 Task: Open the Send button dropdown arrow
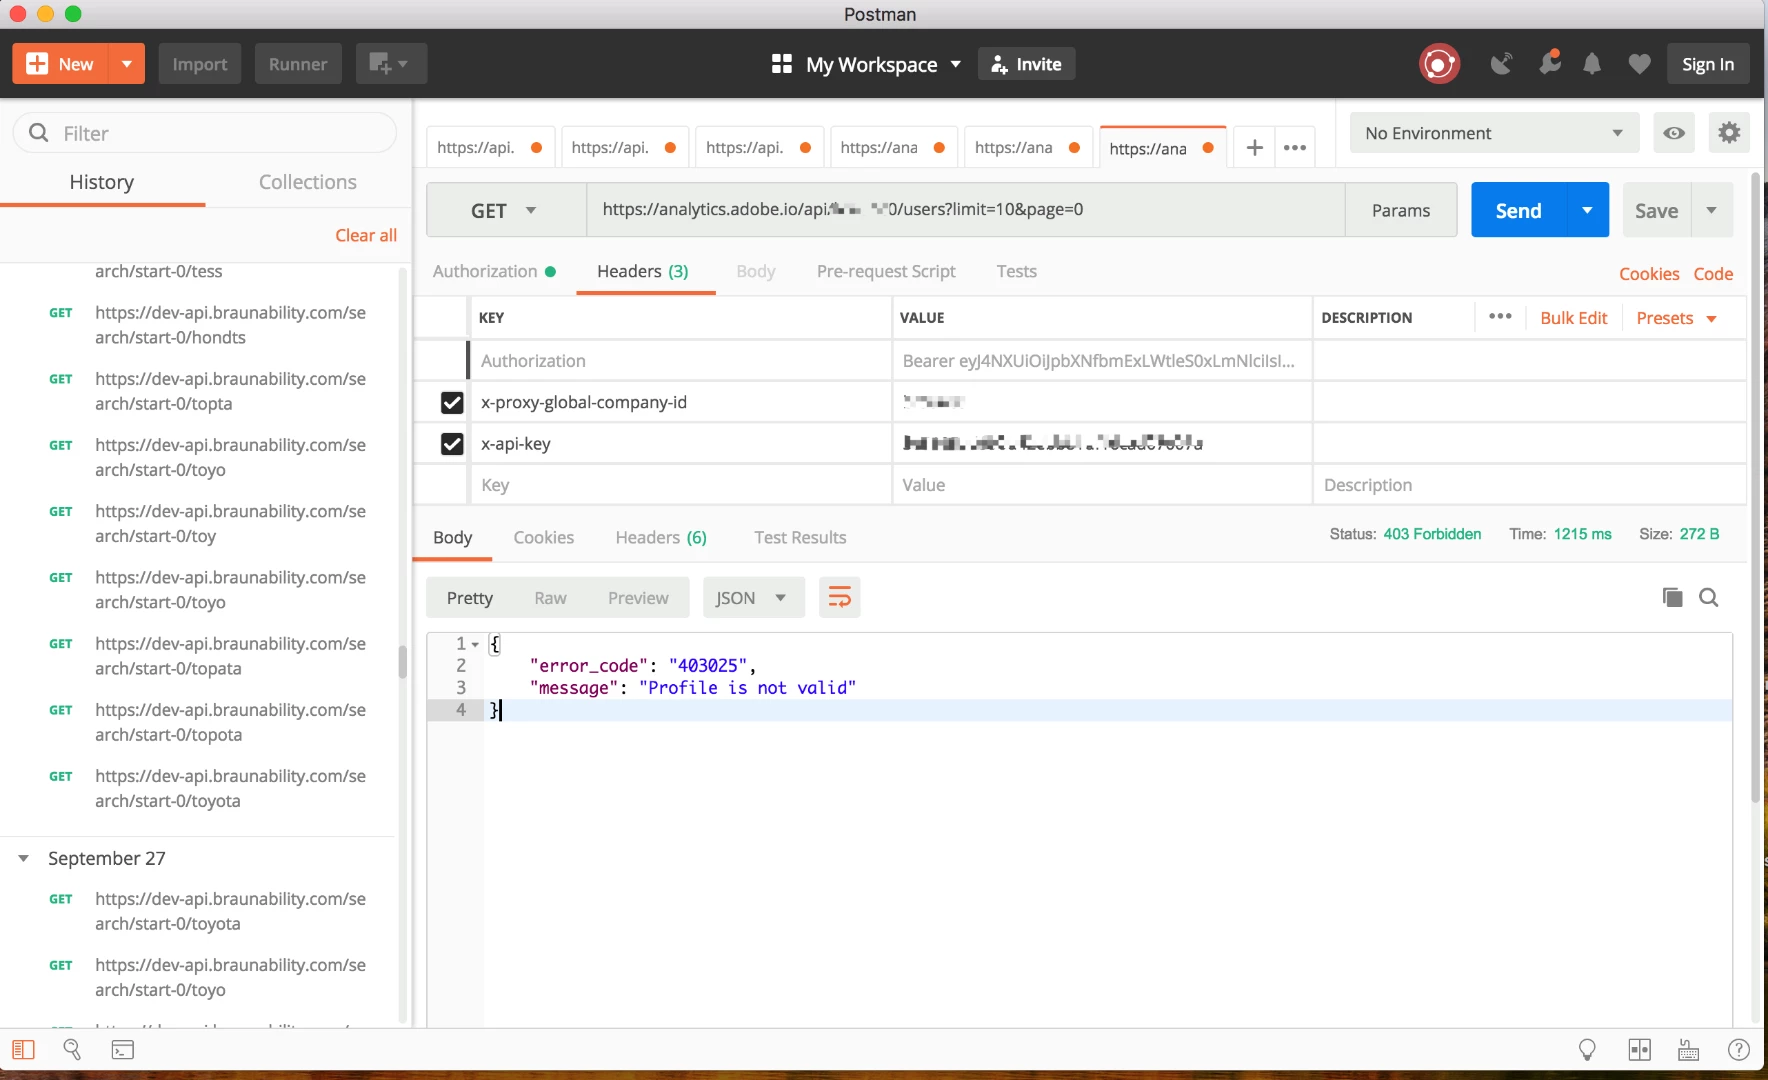1588,210
